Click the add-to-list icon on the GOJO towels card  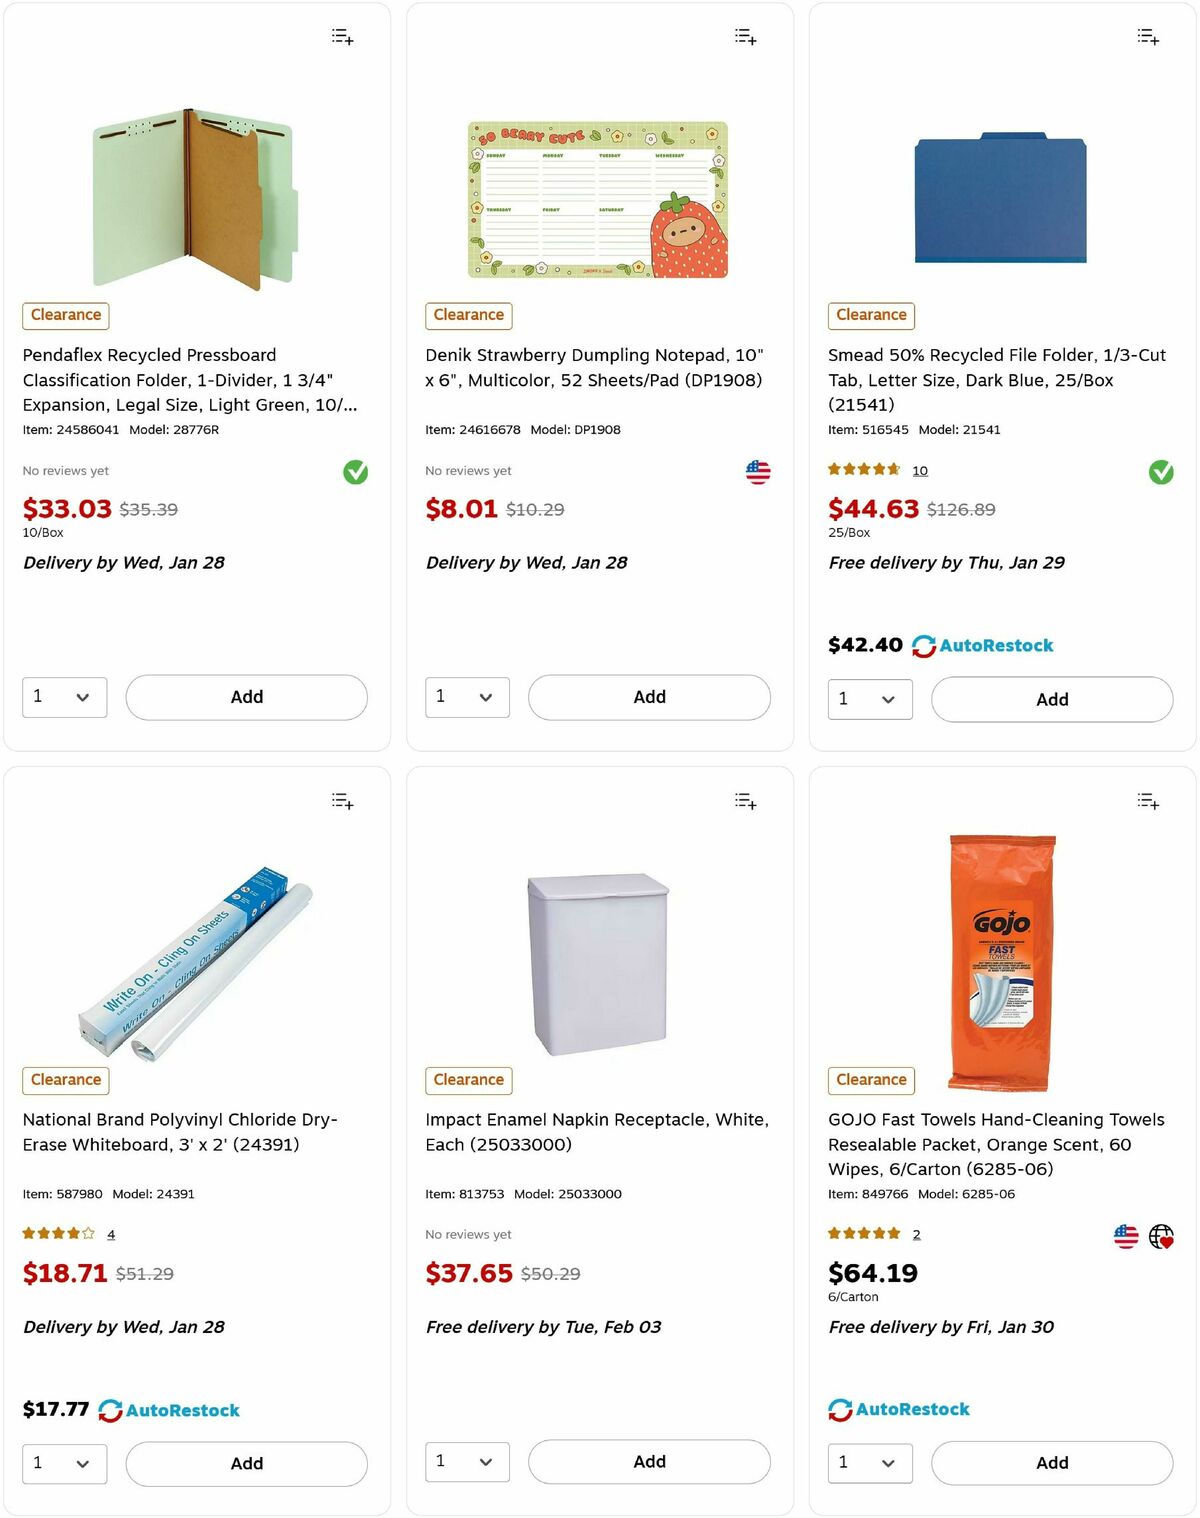pyautogui.click(x=1147, y=800)
